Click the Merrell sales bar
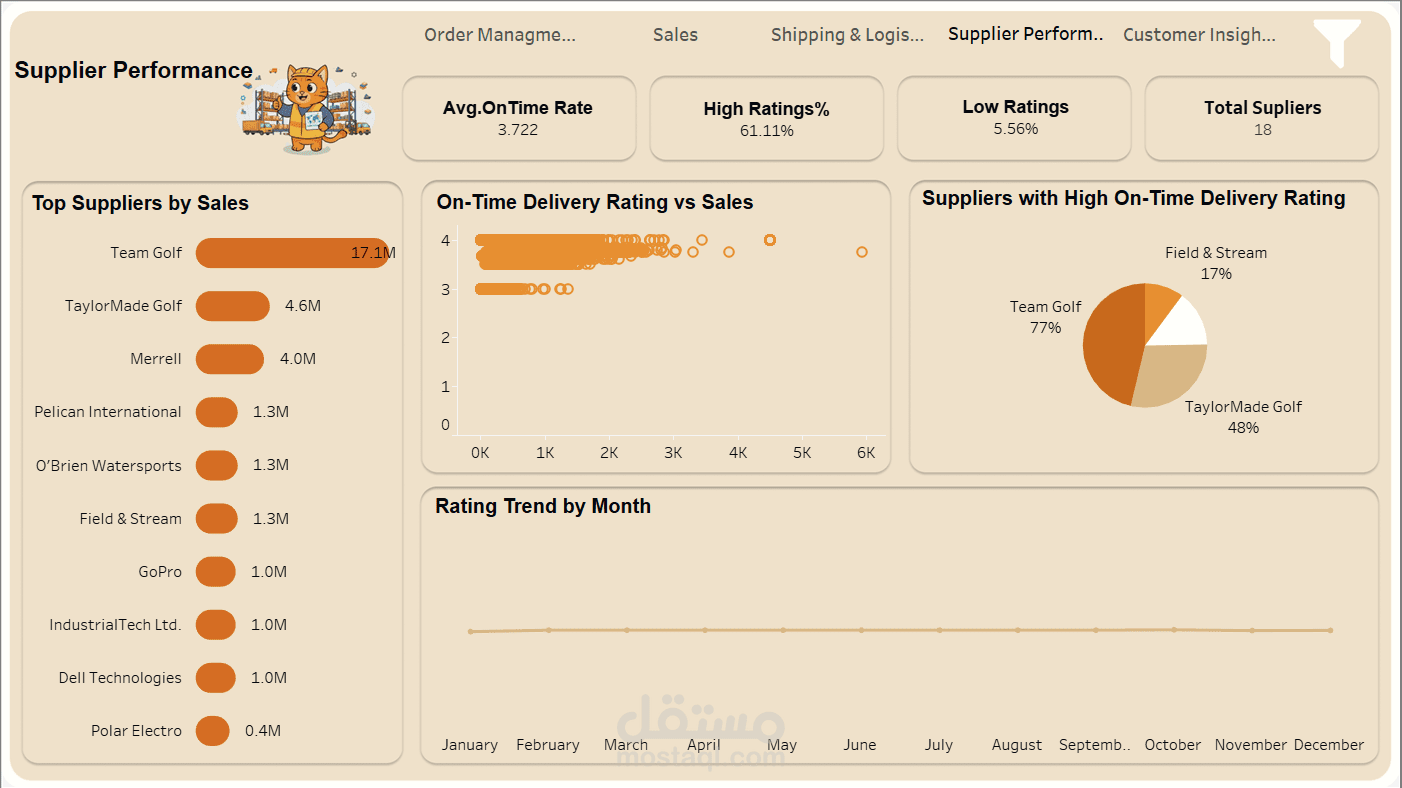 (x=229, y=359)
